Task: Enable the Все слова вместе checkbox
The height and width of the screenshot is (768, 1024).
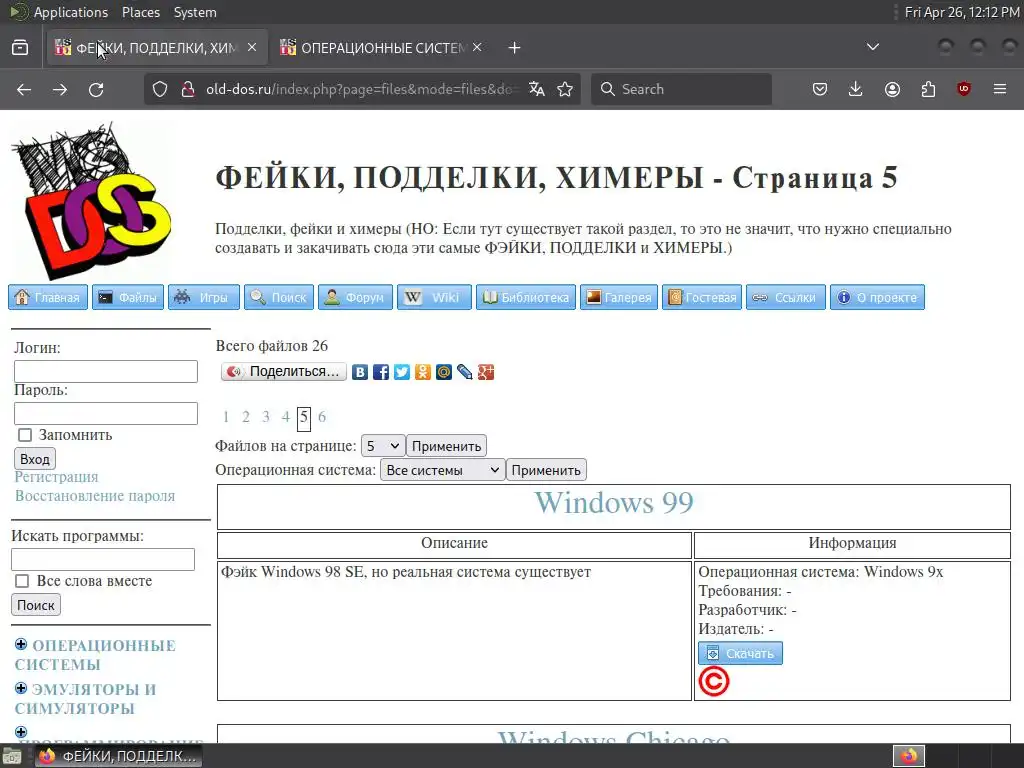Action: click(22, 581)
